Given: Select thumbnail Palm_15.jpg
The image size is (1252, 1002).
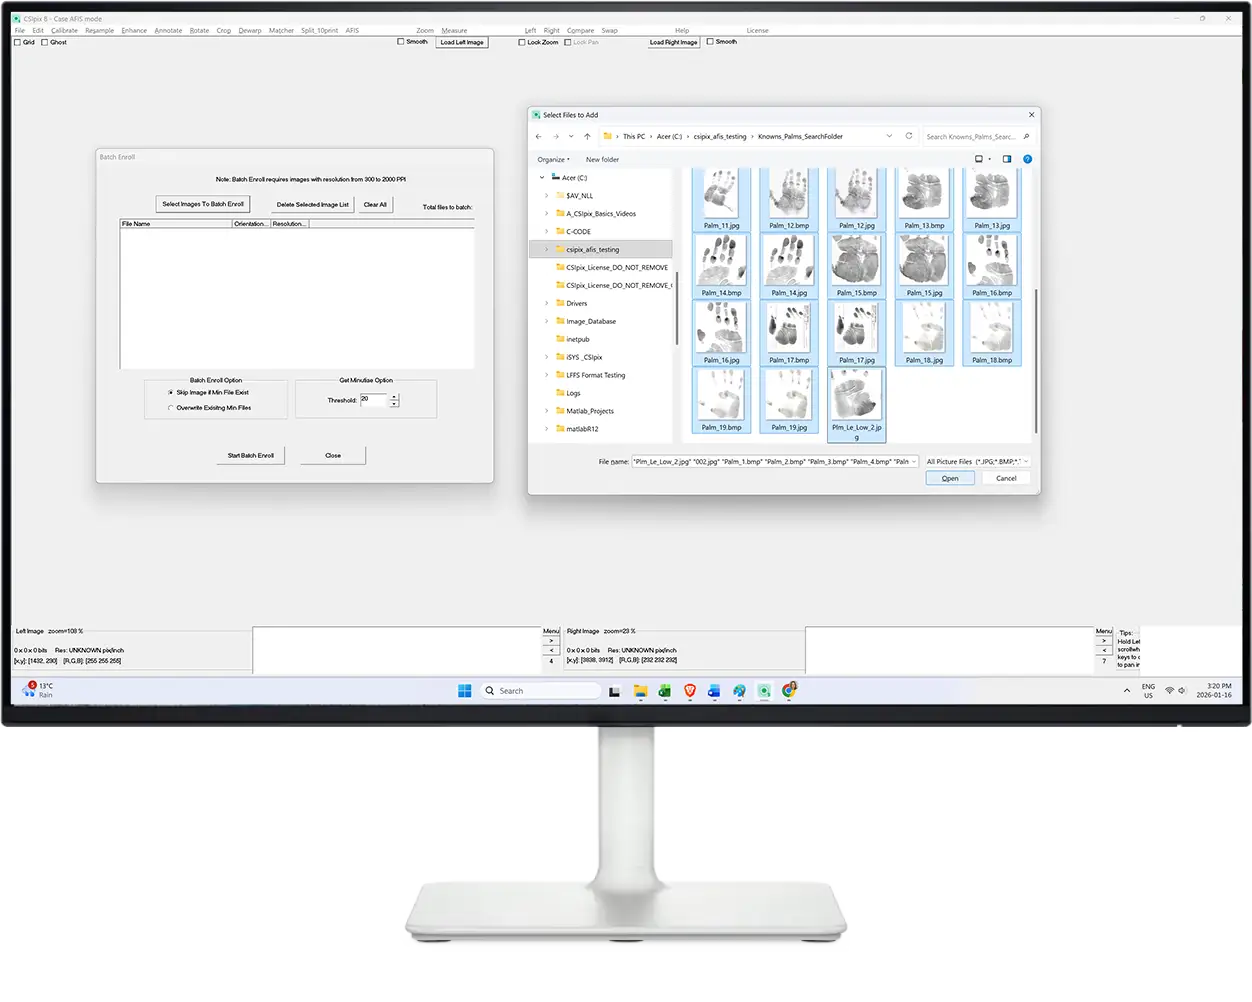Looking at the screenshot, I should point(924,267).
